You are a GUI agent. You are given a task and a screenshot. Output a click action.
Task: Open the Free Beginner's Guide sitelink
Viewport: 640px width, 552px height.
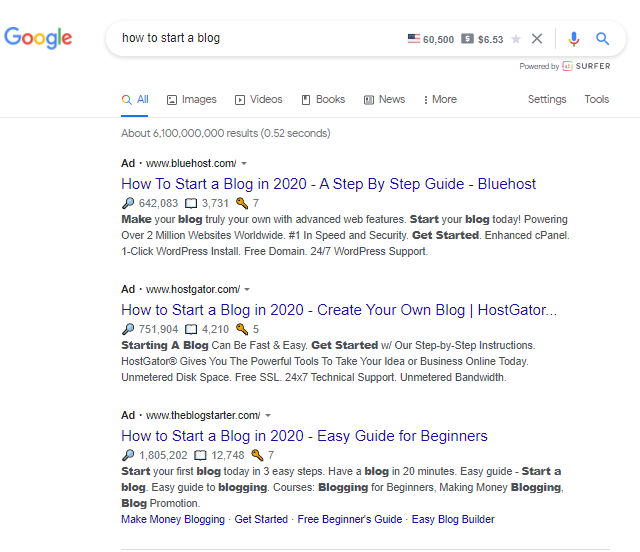click(x=350, y=519)
